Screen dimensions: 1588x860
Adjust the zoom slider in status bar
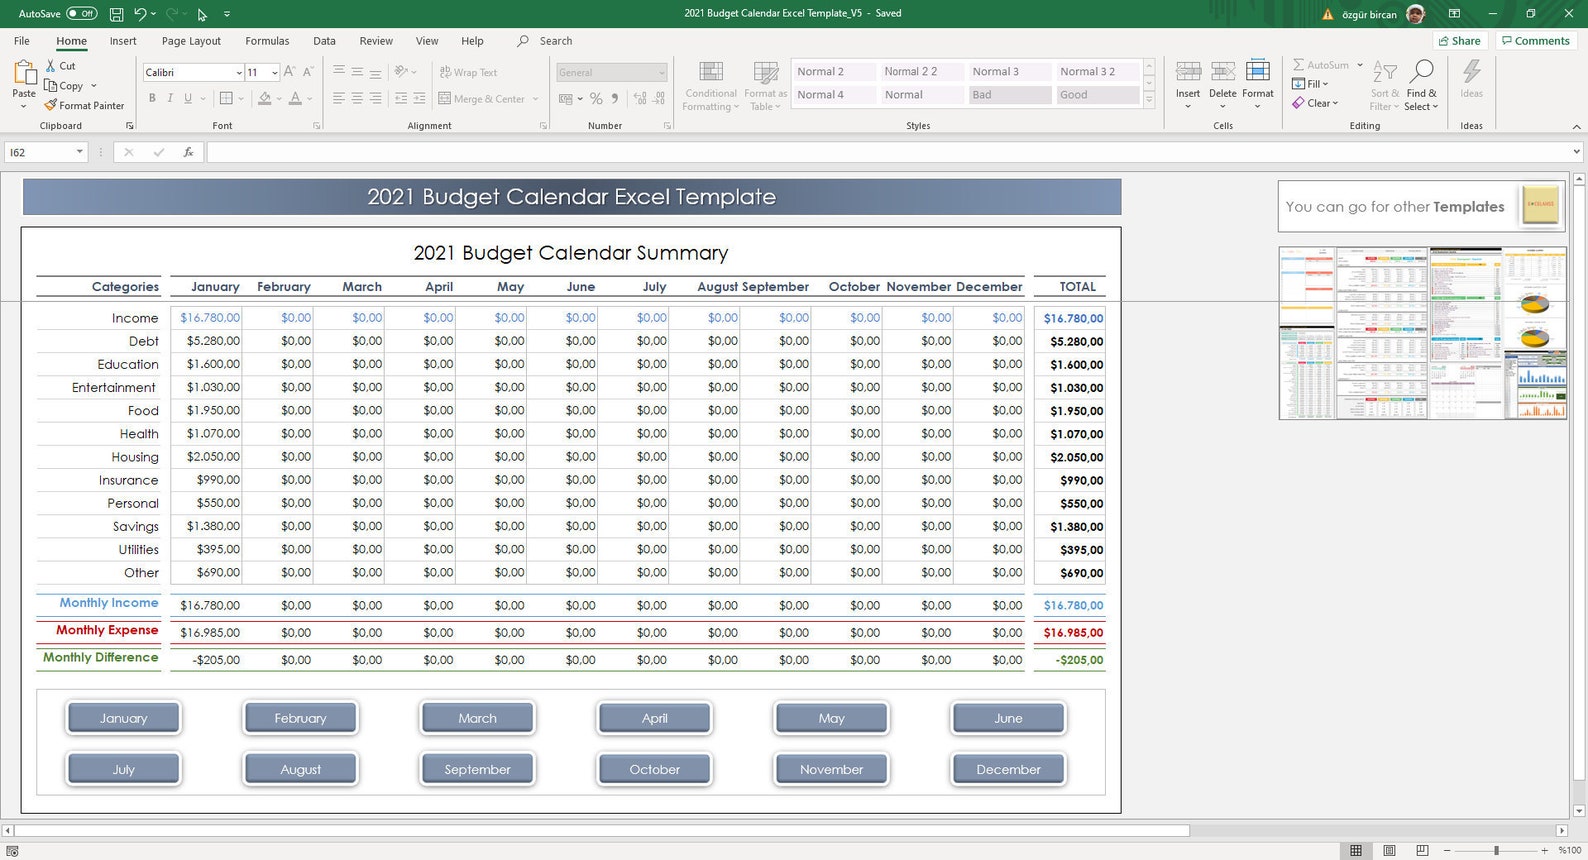1496,850
